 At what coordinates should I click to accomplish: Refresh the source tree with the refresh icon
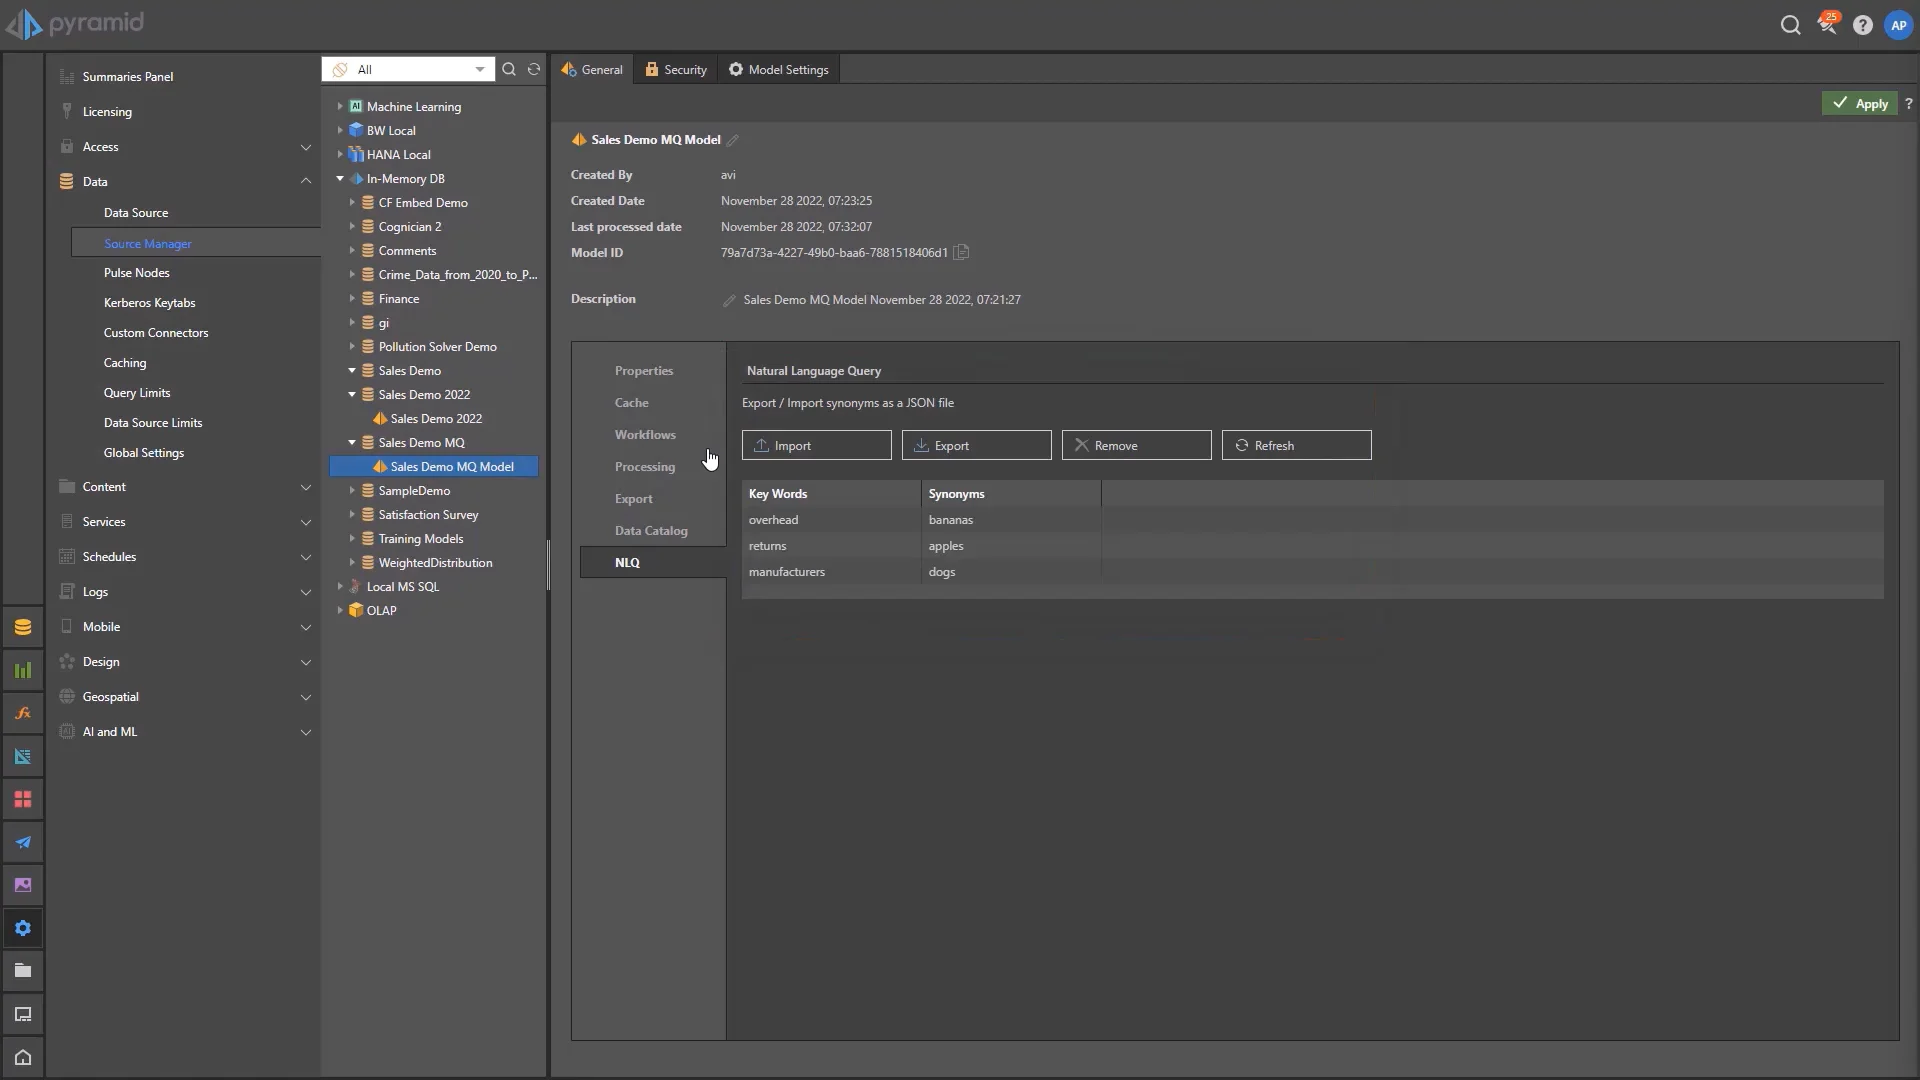534,69
